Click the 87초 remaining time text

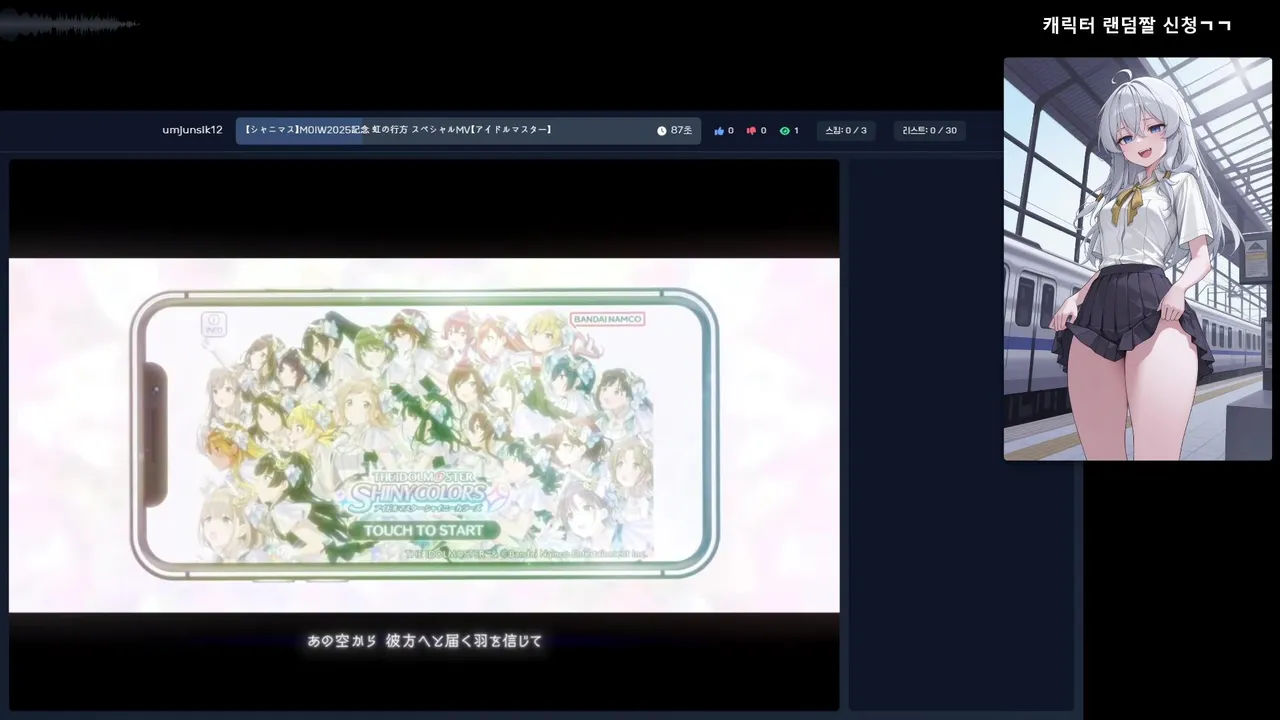click(x=681, y=131)
